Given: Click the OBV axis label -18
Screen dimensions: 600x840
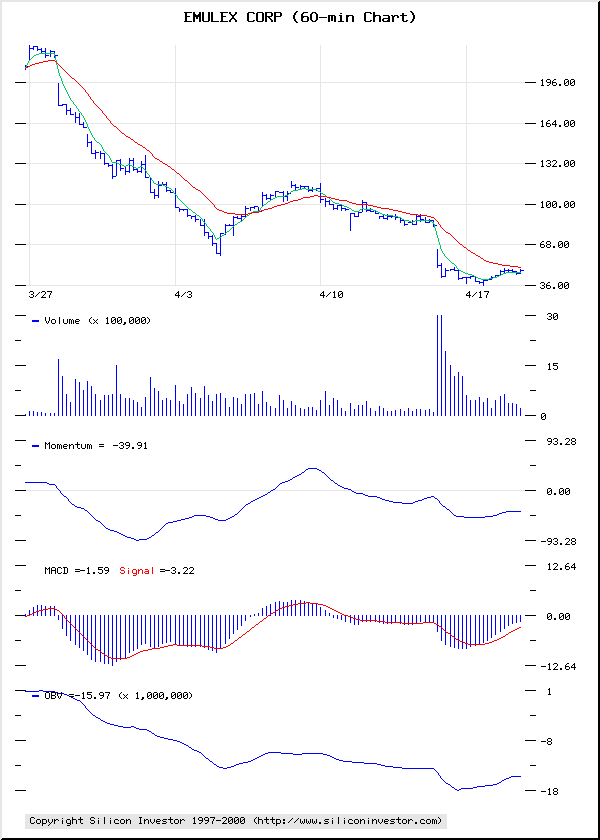Looking at the screenshot, I should [x=548, y=792].
